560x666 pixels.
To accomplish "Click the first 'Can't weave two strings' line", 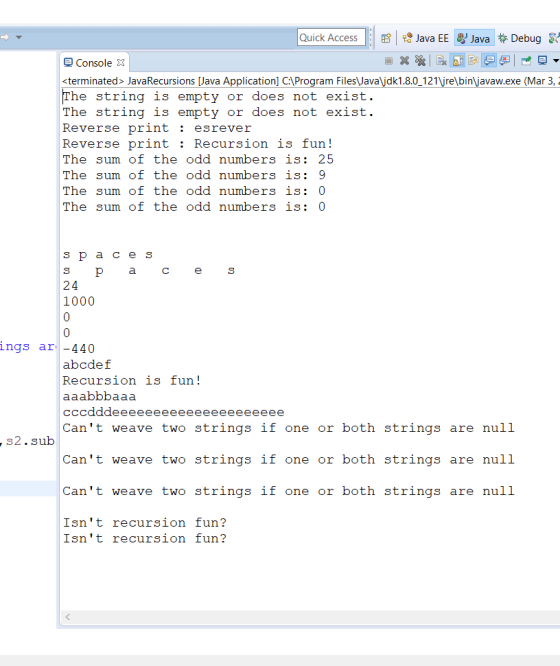I will 288,428.
